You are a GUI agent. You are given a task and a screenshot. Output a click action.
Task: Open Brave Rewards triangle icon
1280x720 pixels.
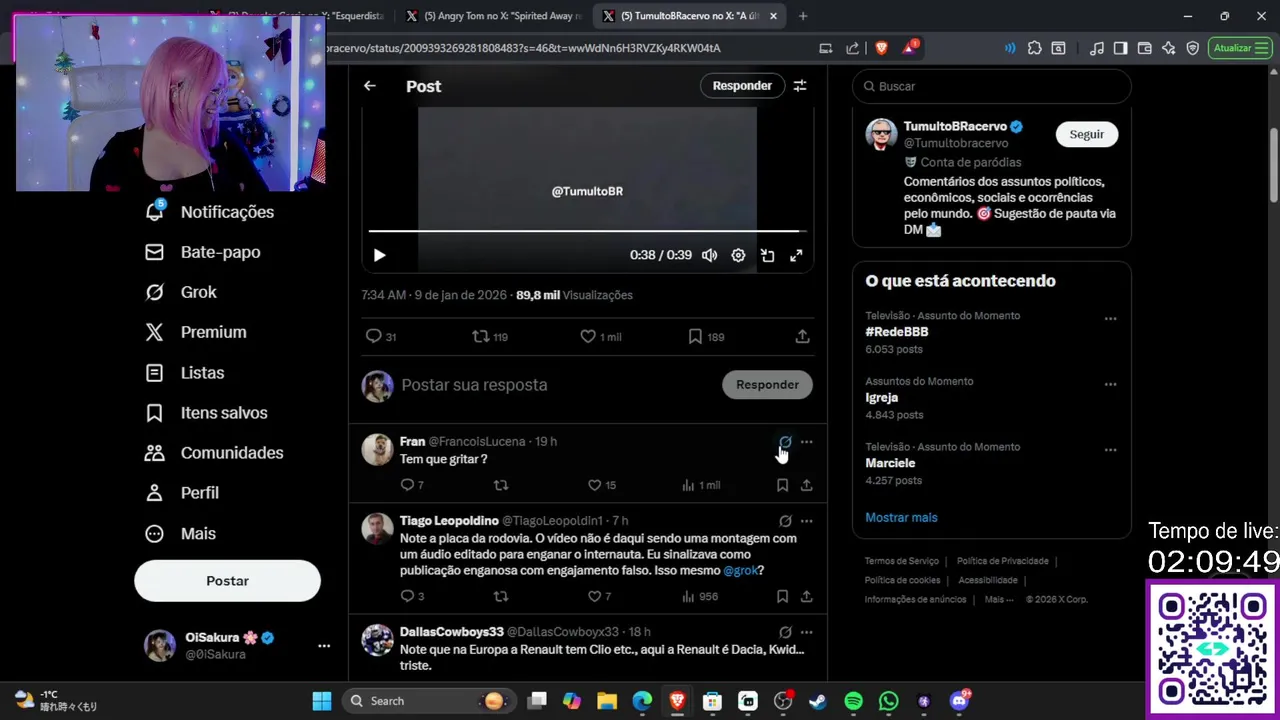pyautogui.click(x=909, y=48)
